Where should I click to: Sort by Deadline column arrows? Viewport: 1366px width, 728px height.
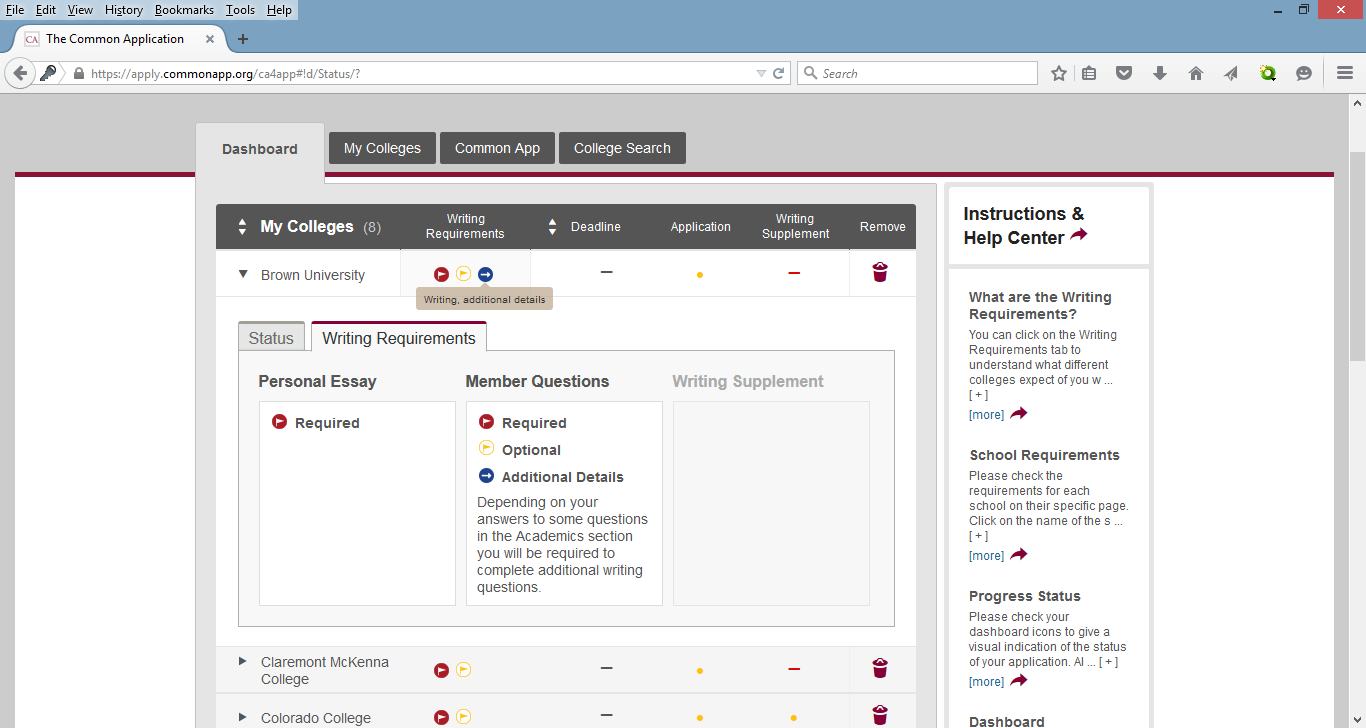pos(552,227)
